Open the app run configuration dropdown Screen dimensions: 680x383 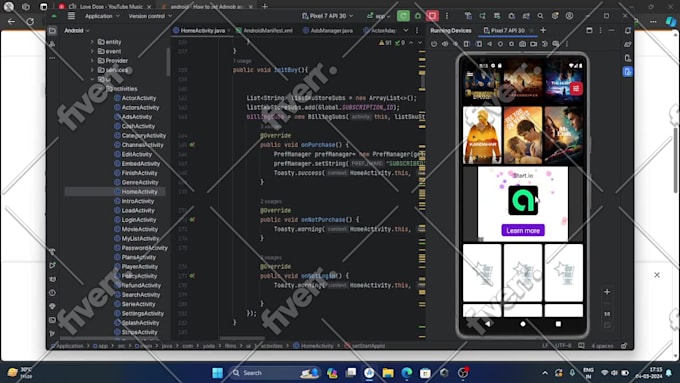[379, 16]
